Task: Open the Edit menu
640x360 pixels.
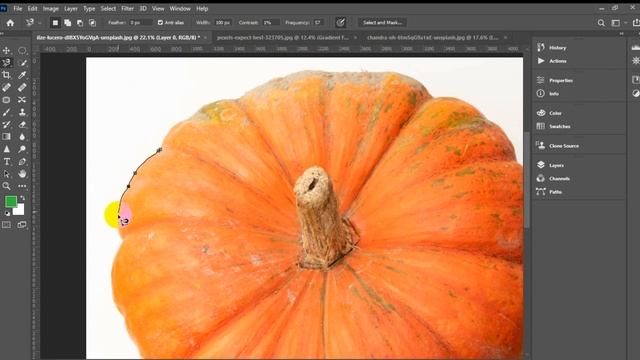Action: click(x=32, y=9)
